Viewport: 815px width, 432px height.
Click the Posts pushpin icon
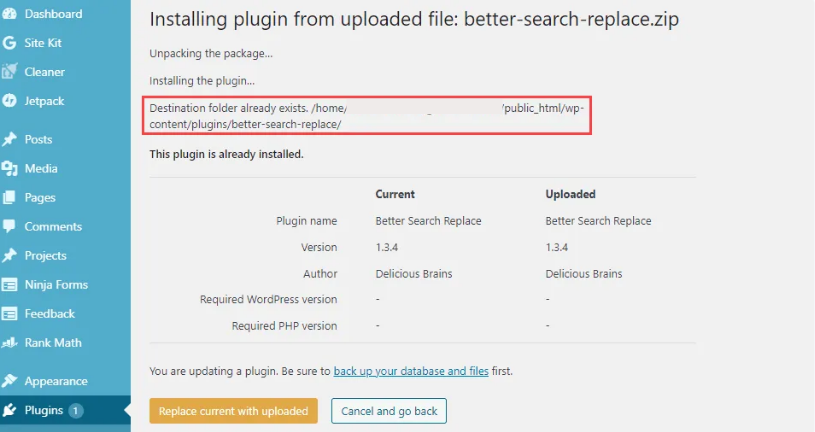pos(9,139)
